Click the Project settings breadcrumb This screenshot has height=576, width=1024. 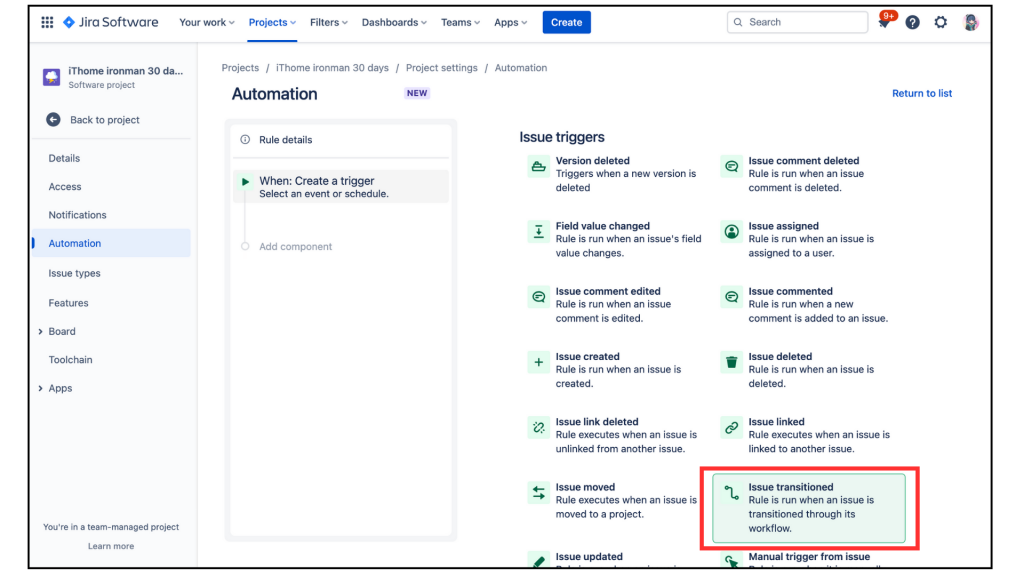[x=441, y=68]
